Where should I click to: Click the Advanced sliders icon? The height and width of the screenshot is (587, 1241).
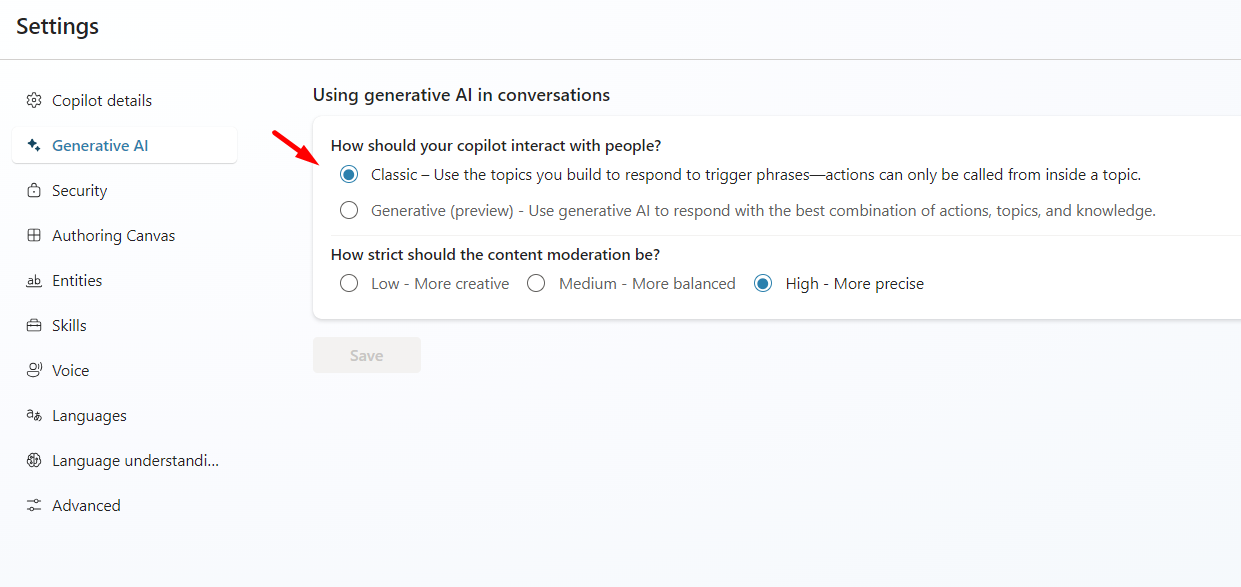34,506
